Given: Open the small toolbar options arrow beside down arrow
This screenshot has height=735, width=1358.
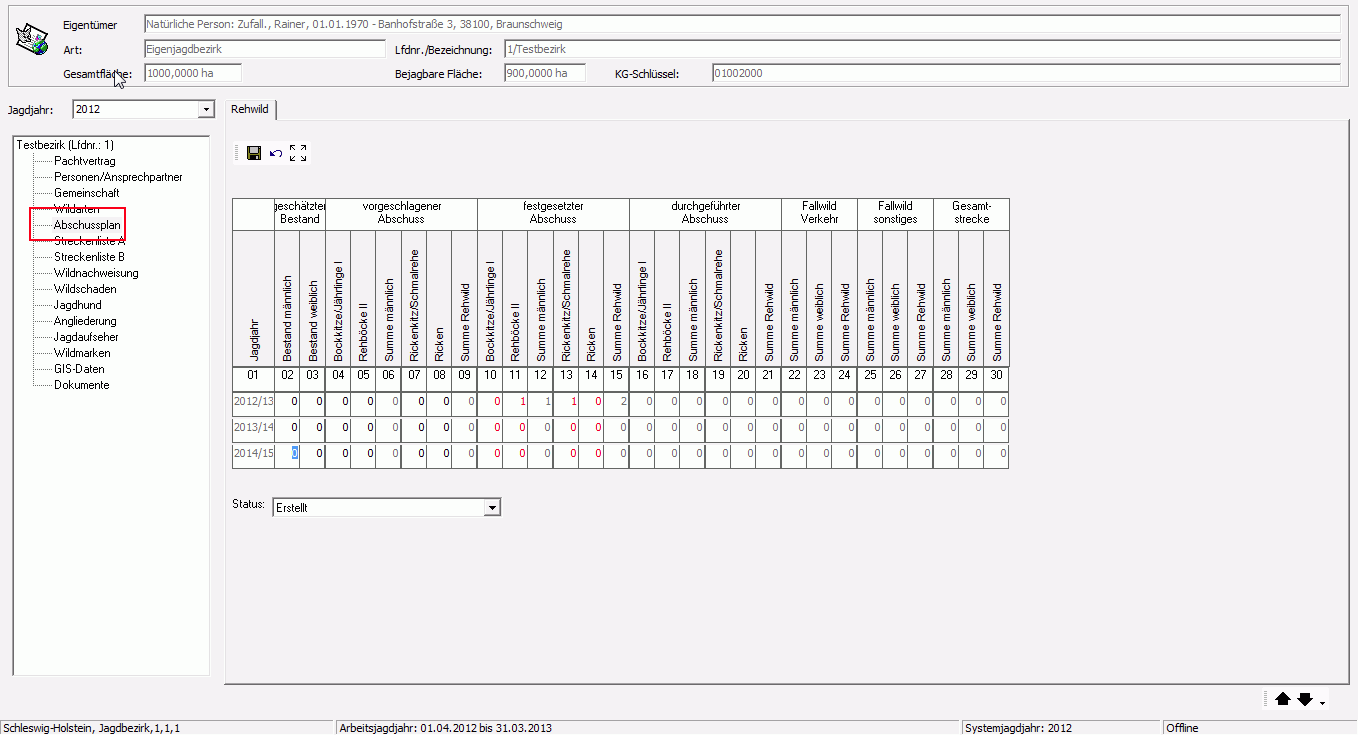Looking at the screenshot, I should click(1323, 704).
